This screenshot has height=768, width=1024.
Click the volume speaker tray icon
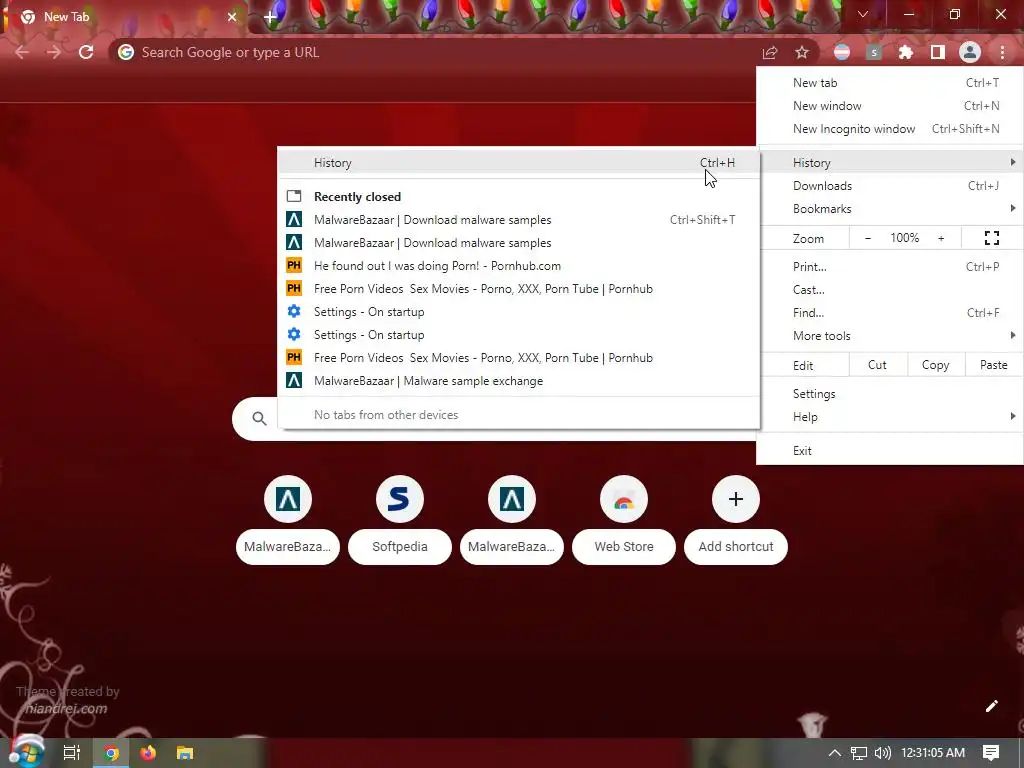[x=882, y=753]
